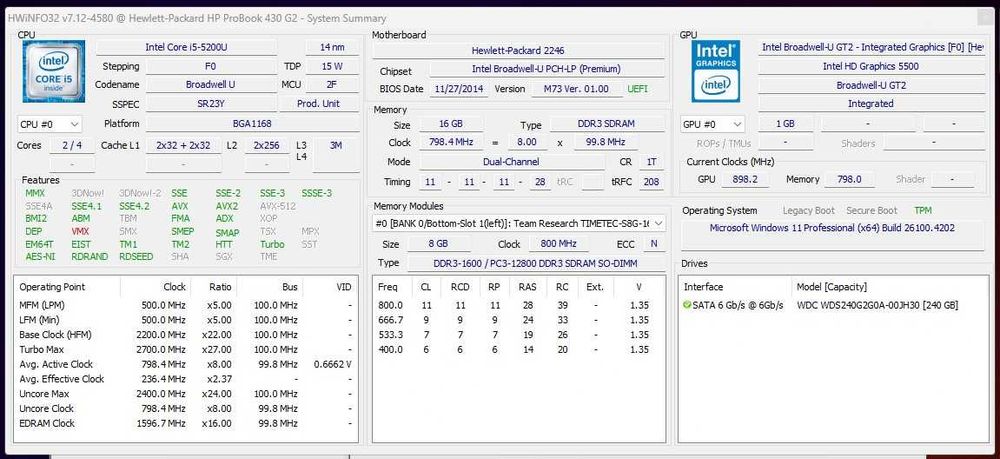Click the ECC N value
The height and width of the screenshot is (459, 1000).
pyautogui.click(x=654, y=244)
